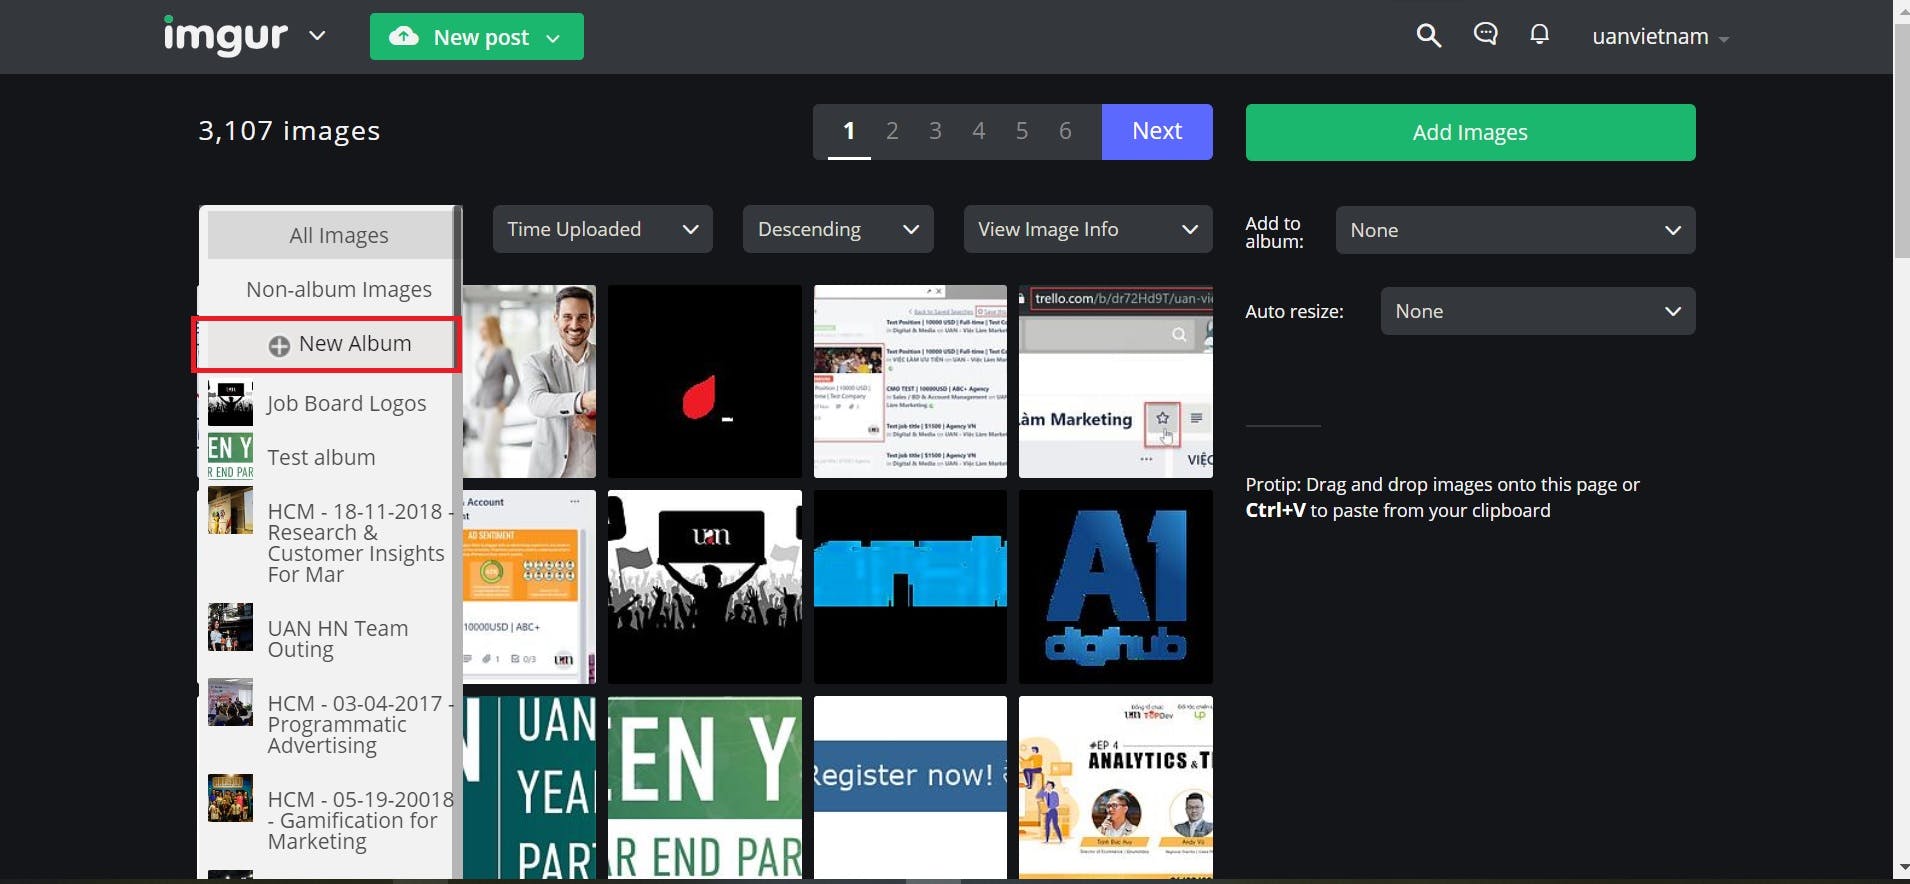Image resolution: width=1910 pixels, height=884 pixels.
Task: Click the 3,107 images count text
Action: pyautogui.click(x=289, y=131)
